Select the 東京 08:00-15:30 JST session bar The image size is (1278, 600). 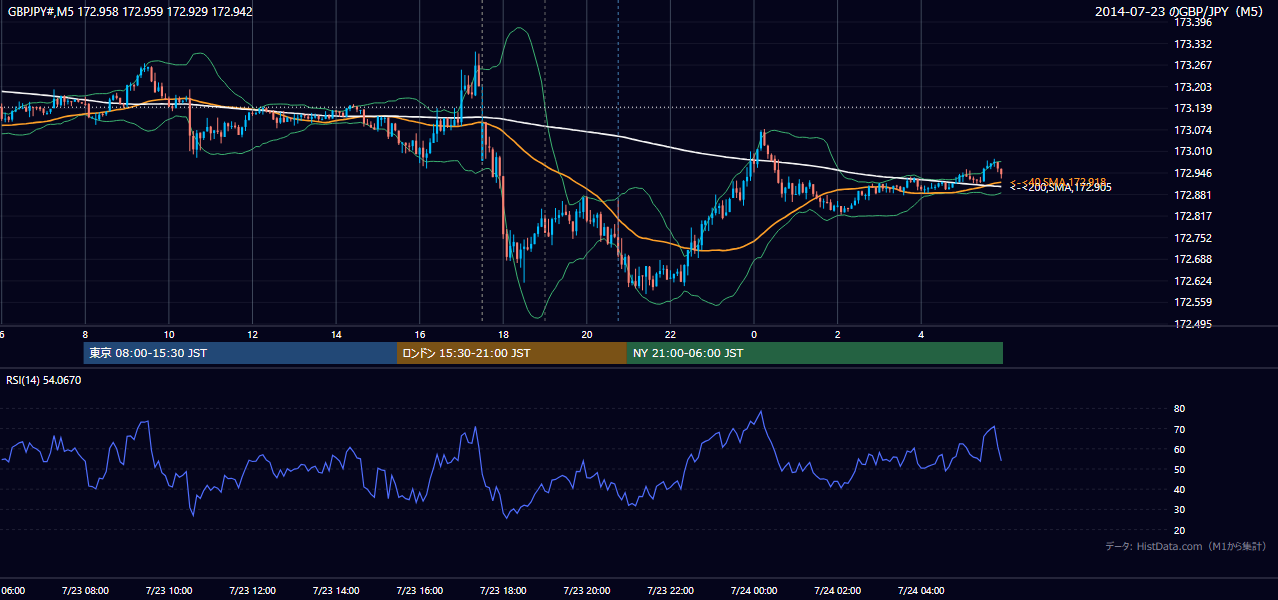(x=240, y=353)
